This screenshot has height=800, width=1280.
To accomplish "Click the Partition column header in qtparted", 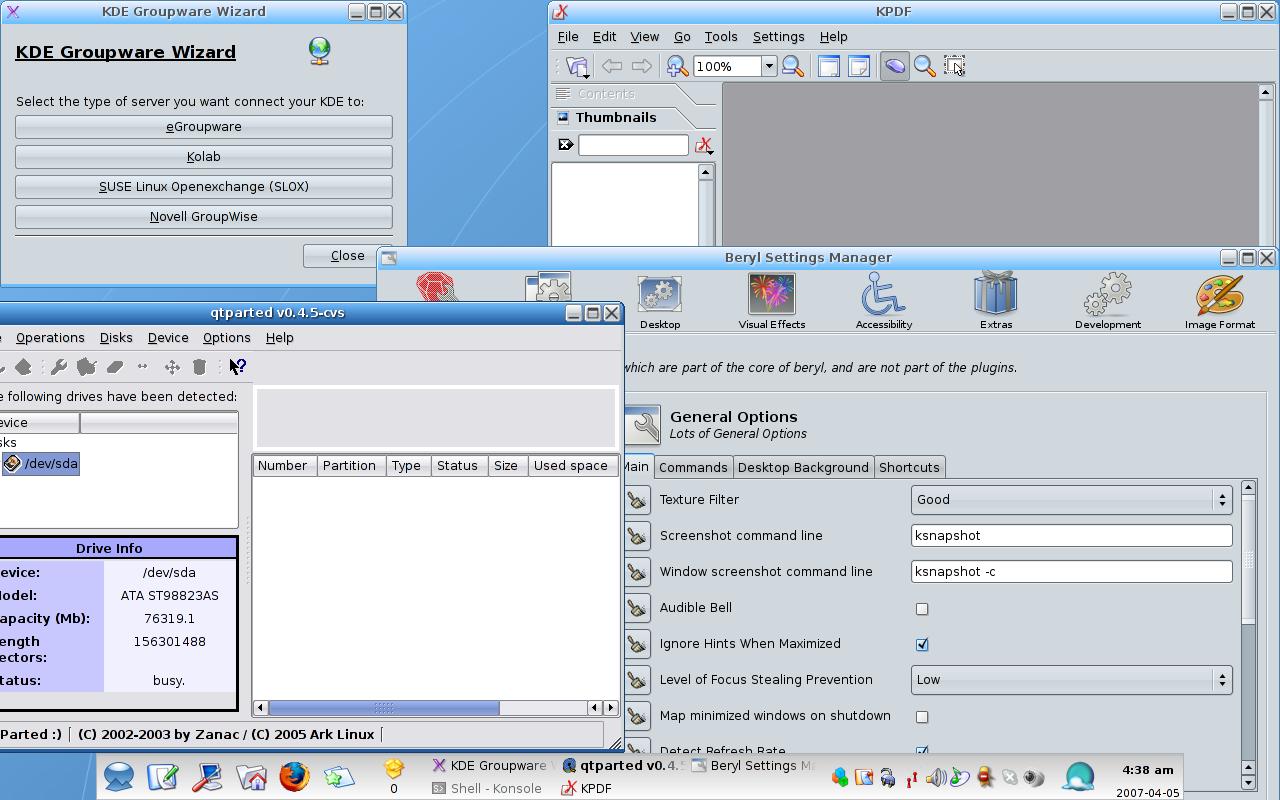I will click(349, 466).
